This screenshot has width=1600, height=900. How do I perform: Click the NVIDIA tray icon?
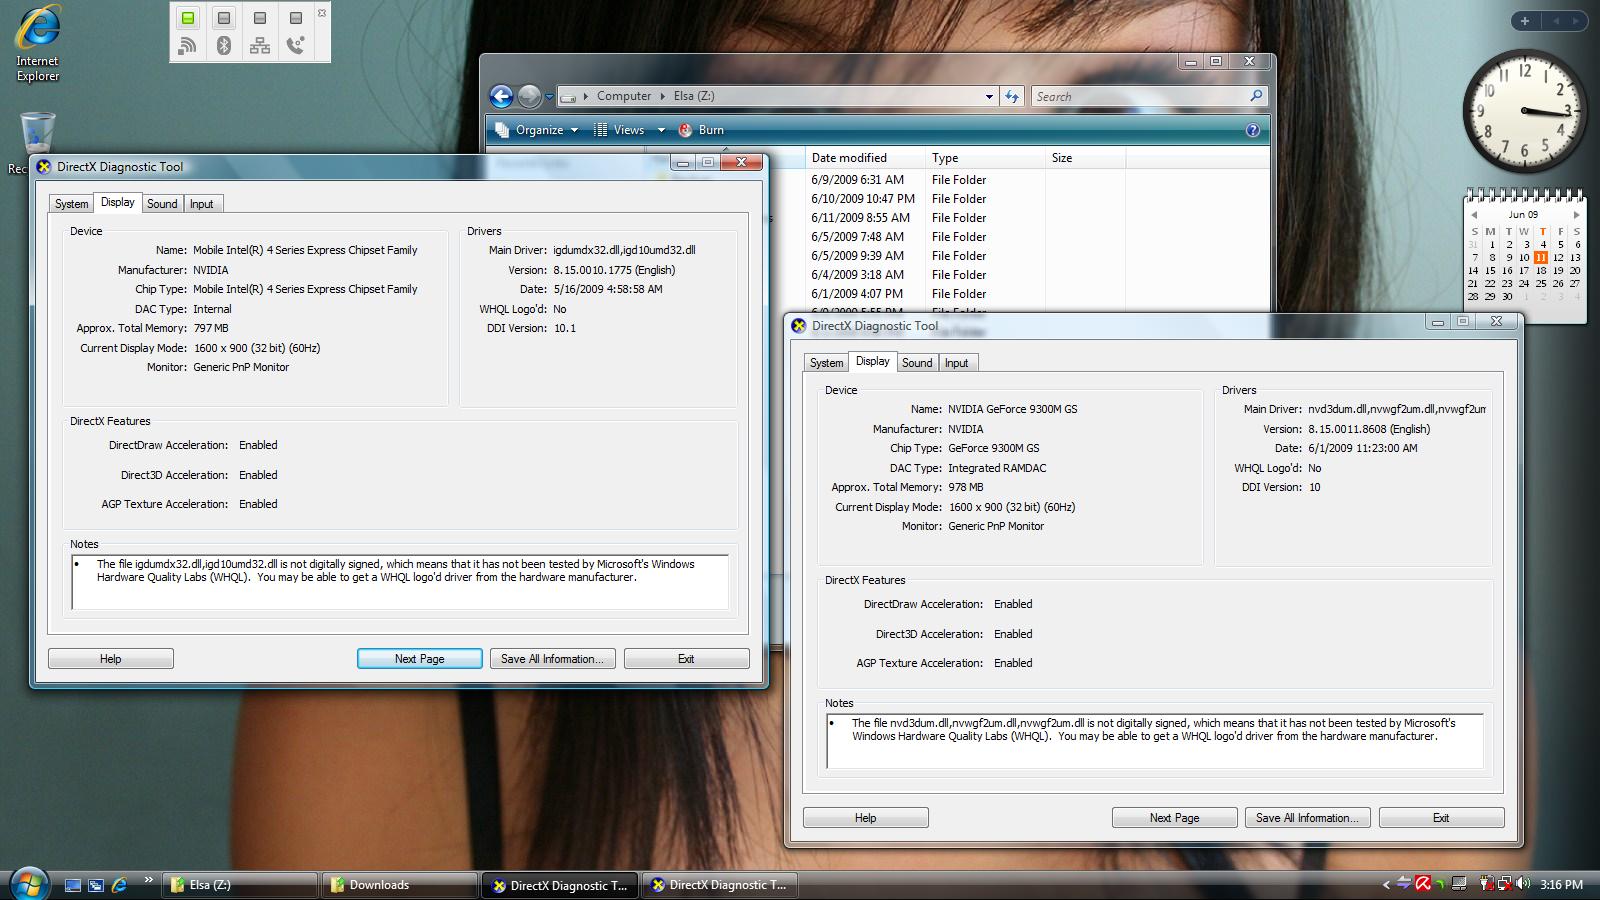(1440, 884)
